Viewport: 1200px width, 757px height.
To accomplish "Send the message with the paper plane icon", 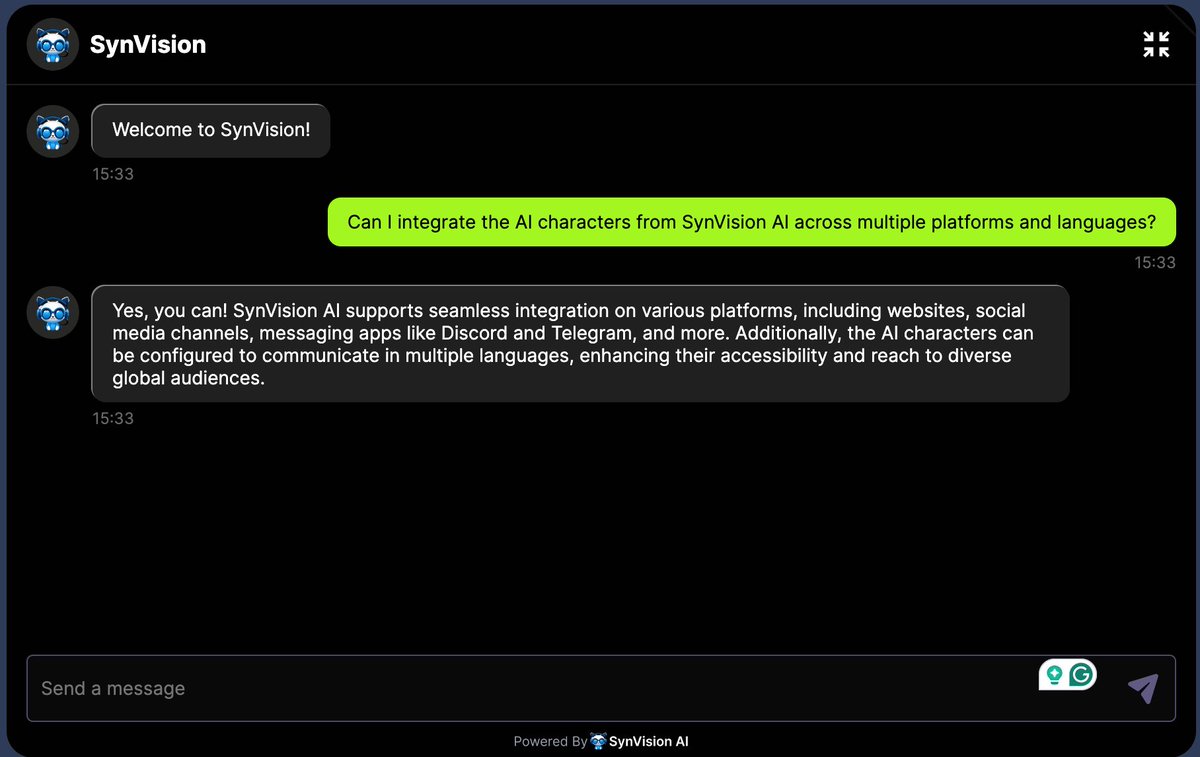I will tap(1143, 688).
